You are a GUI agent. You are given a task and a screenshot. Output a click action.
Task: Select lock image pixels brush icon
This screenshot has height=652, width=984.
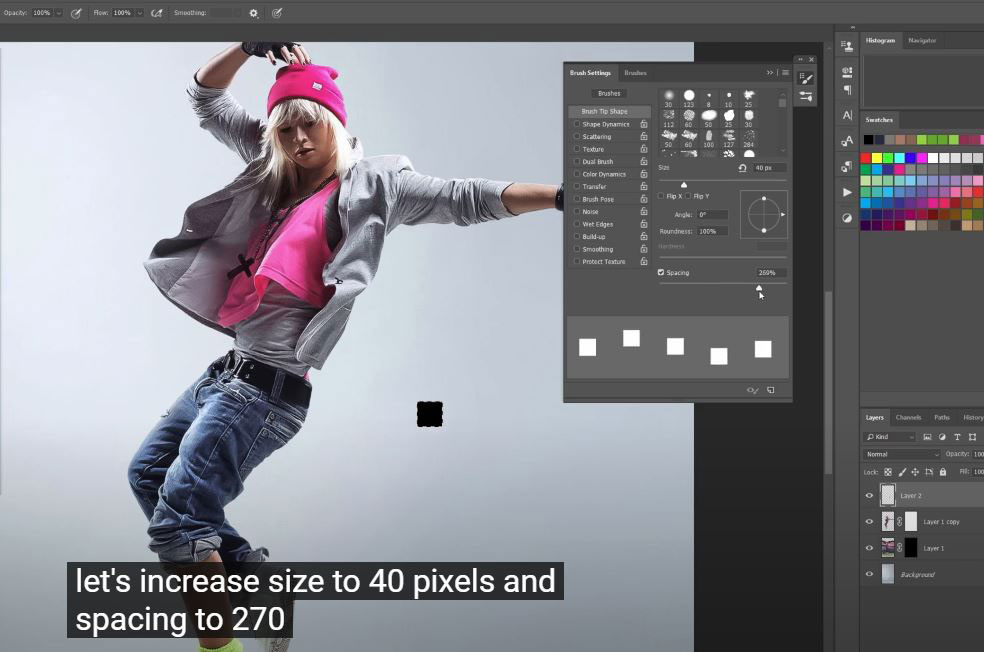click(901, 472)
